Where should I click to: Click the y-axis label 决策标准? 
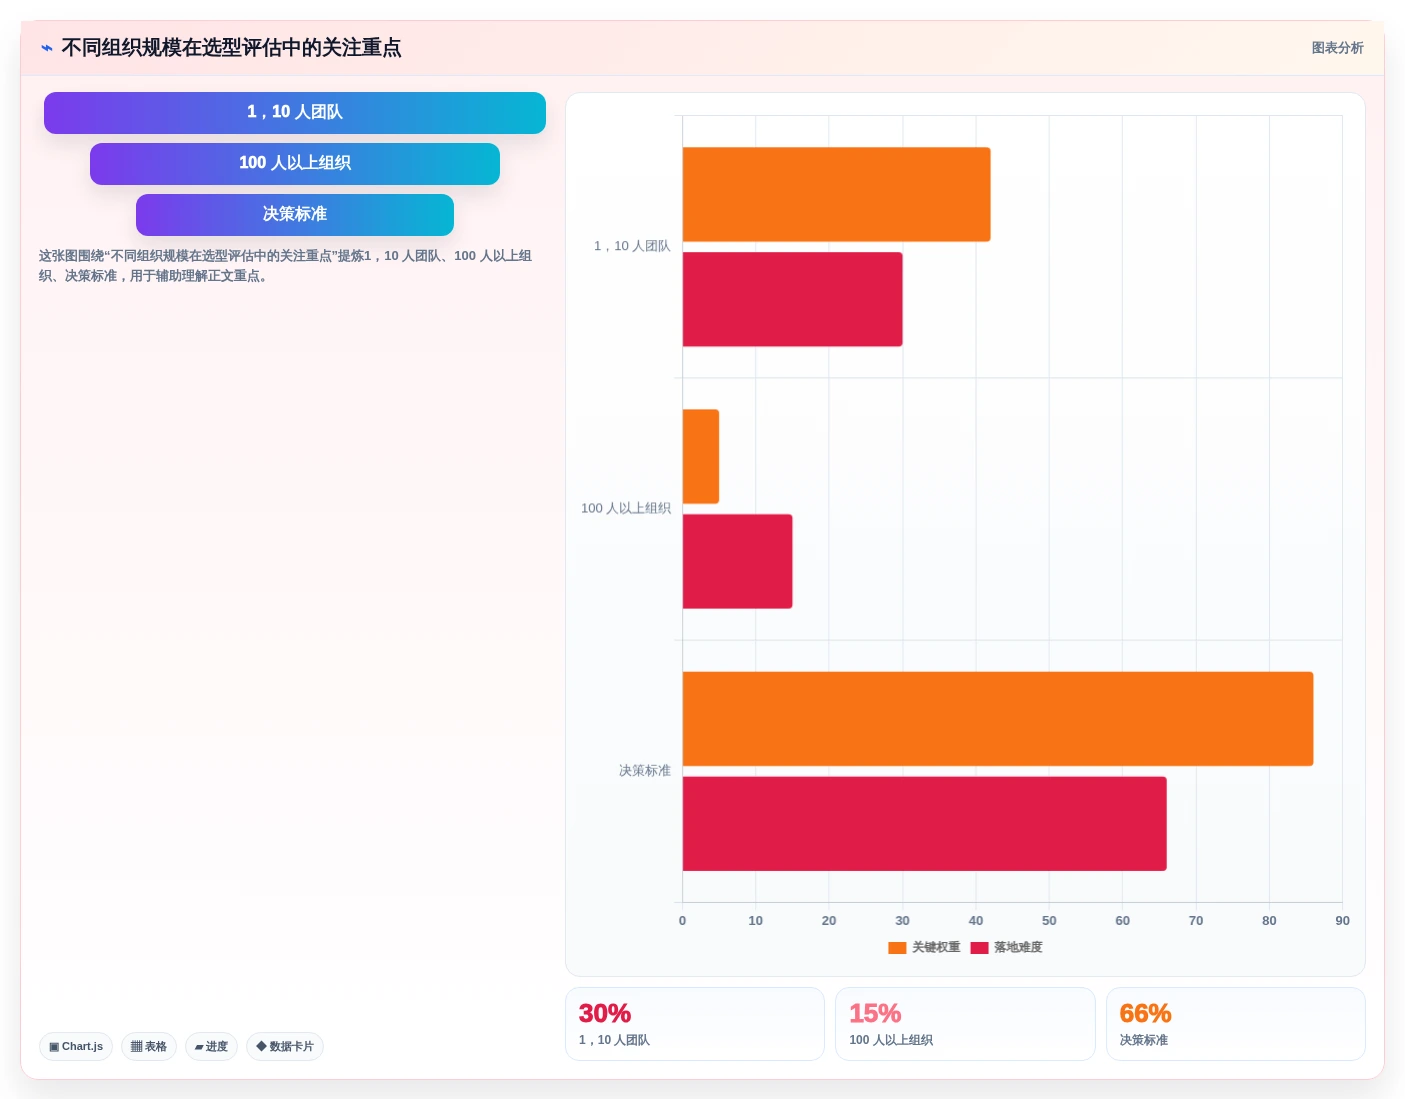[x=645, y=771]
